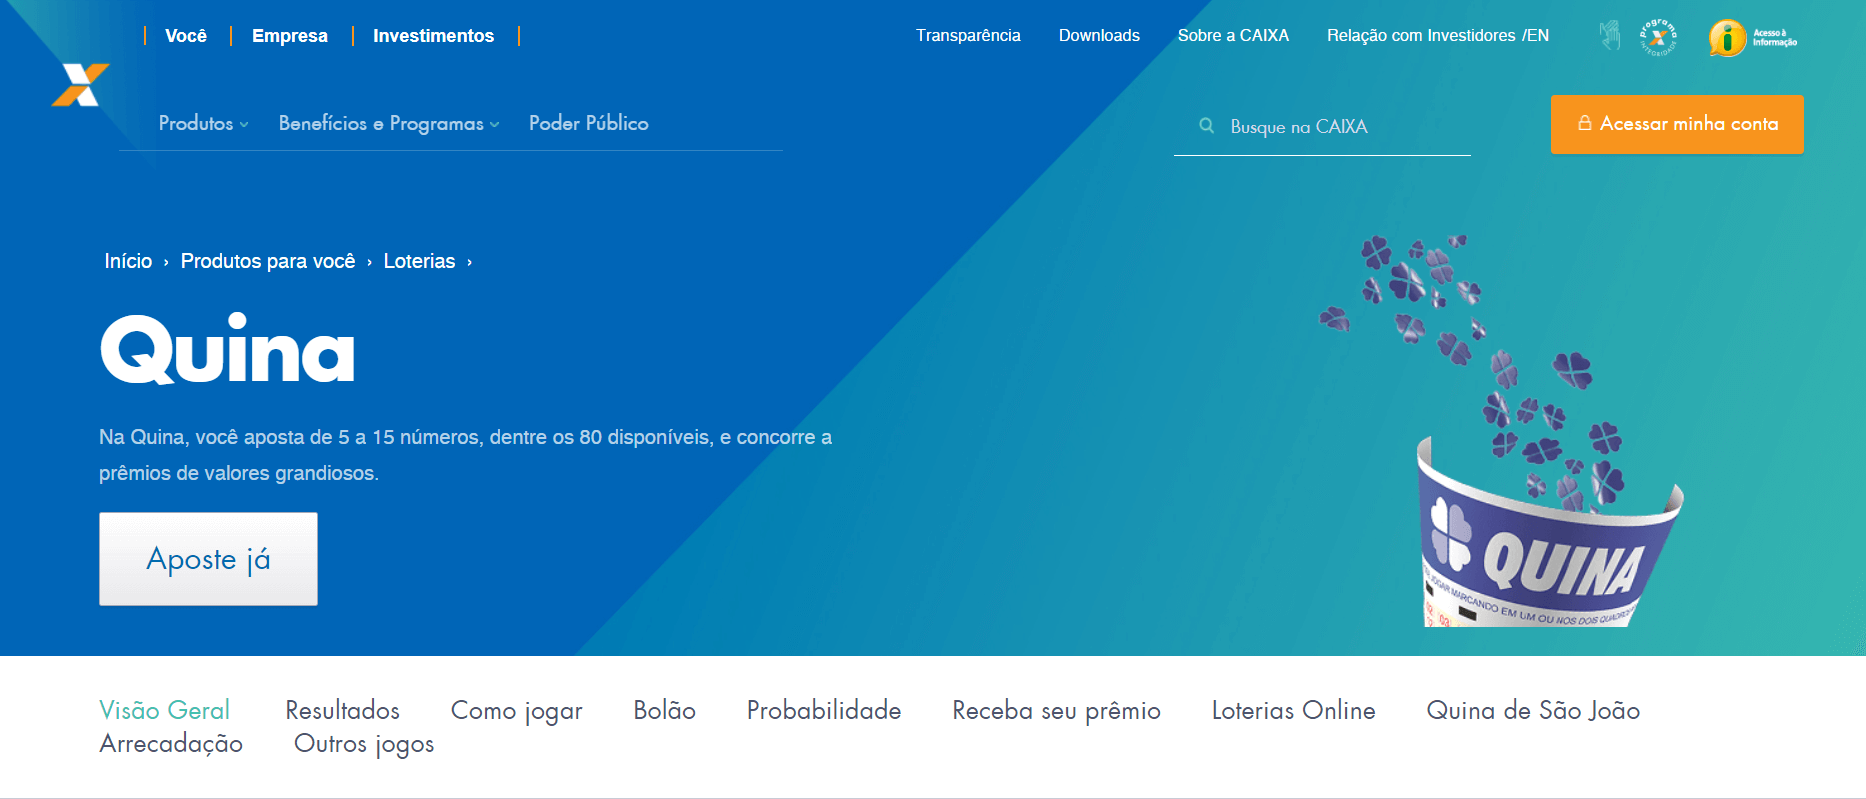Open the Receba seu prêmio tab

pos(1056,711)
